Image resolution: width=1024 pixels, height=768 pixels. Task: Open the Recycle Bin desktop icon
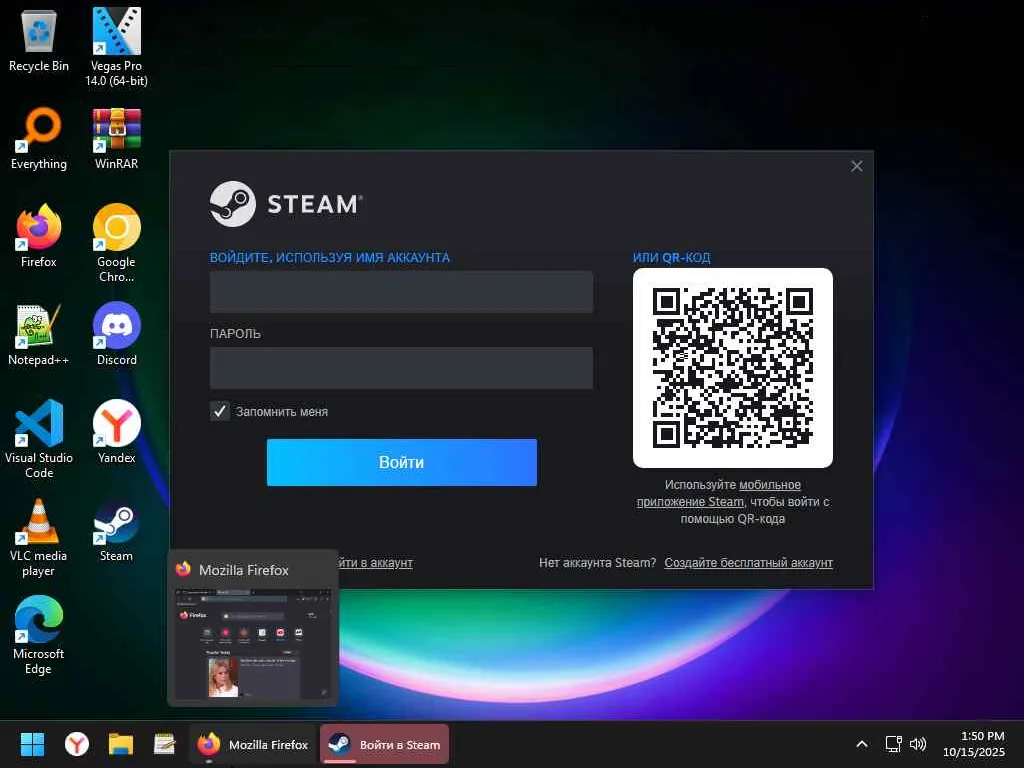point(39,40)
